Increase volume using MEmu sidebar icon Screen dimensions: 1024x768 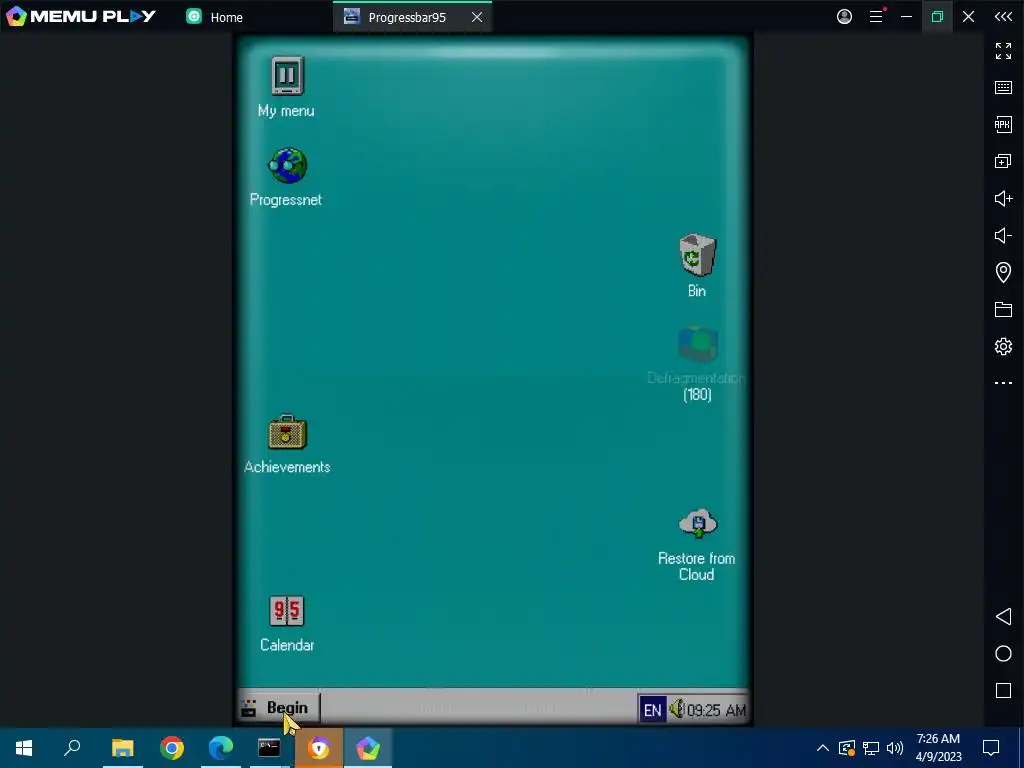point(1003,199)
